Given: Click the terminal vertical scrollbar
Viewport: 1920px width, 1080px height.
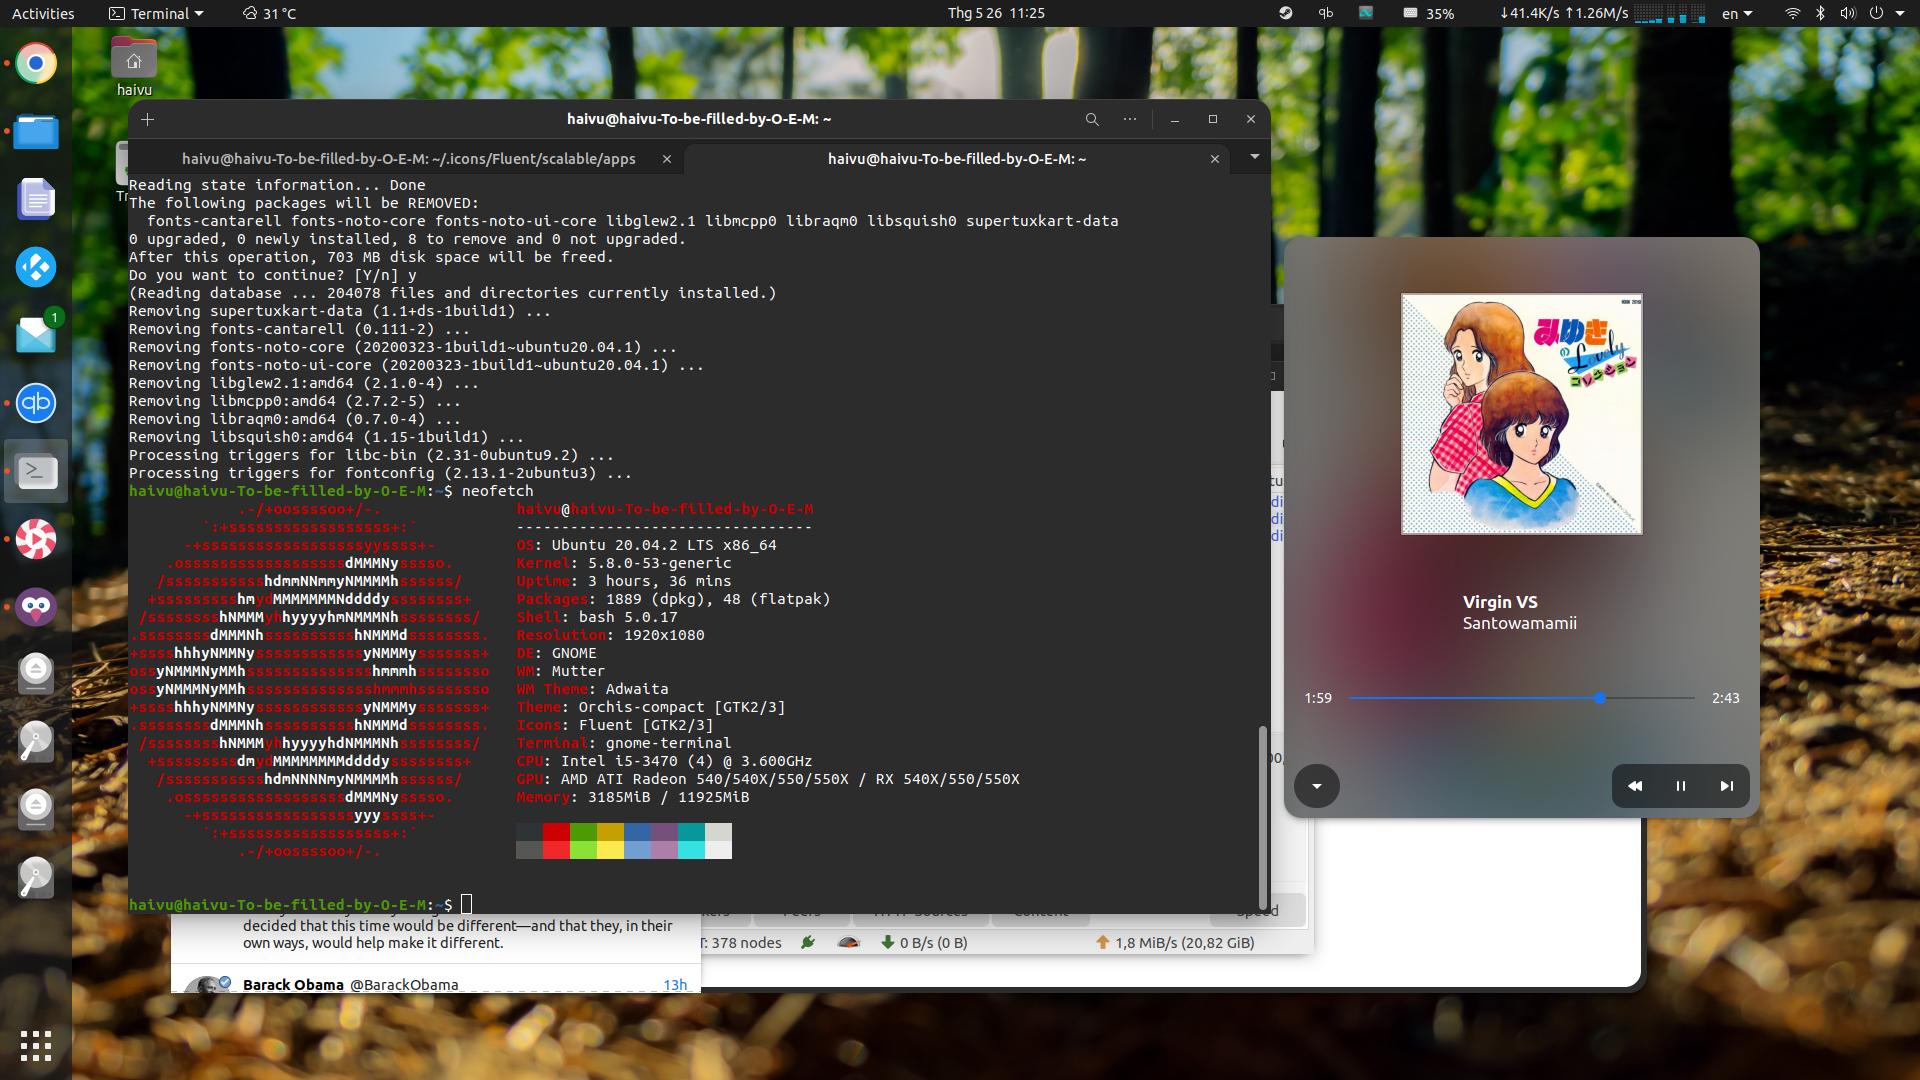Looking at the screenshot, I should coord(1262,816).
